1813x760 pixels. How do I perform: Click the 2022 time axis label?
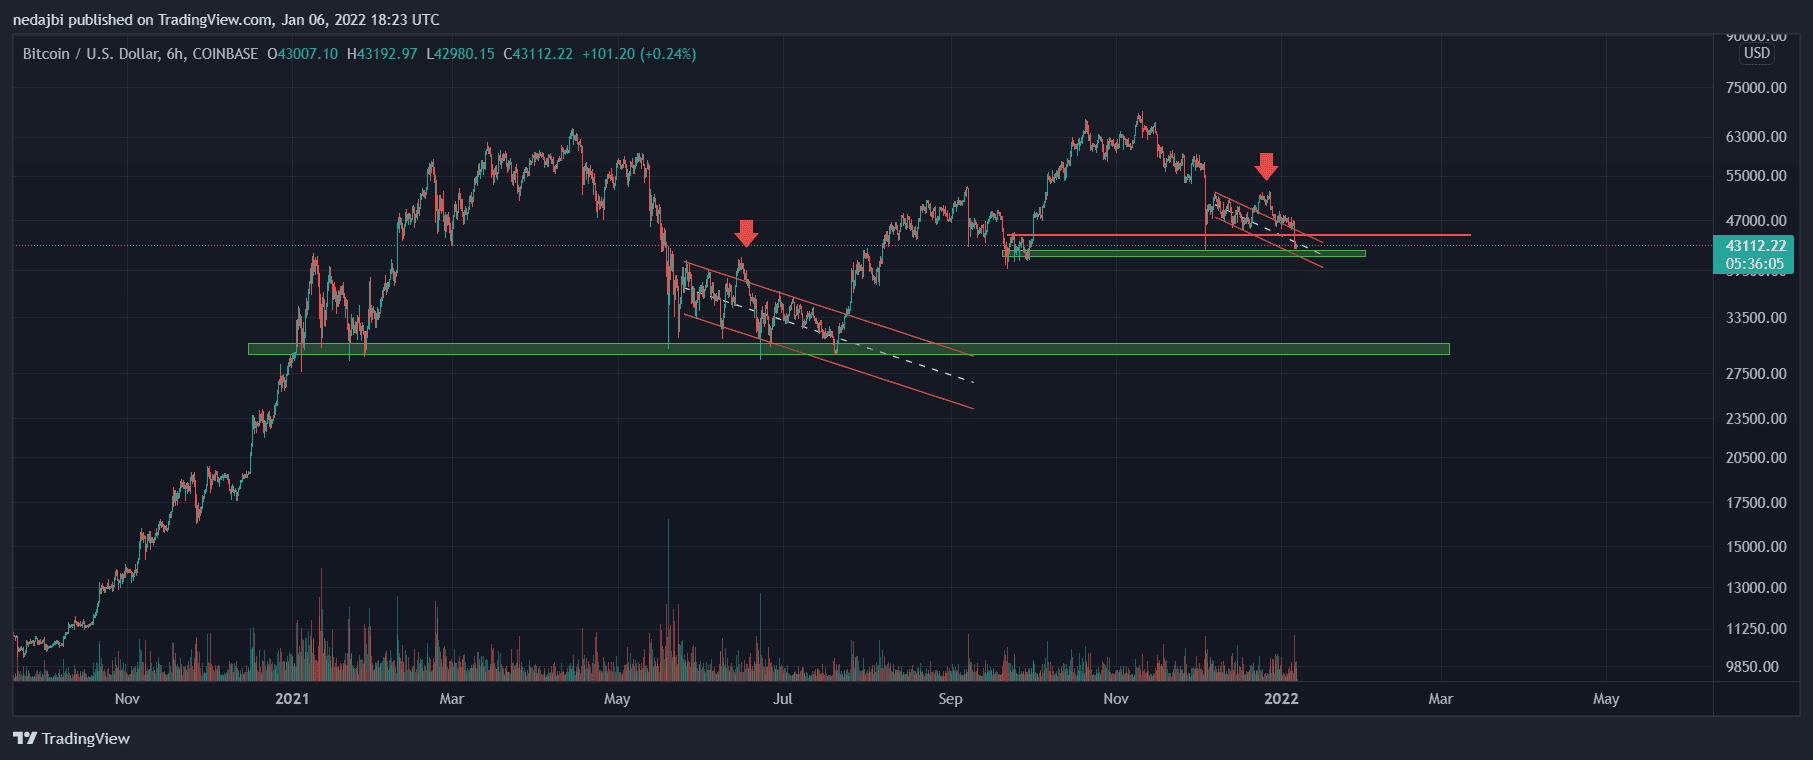pyautogui.click(x=1281, y=699)
